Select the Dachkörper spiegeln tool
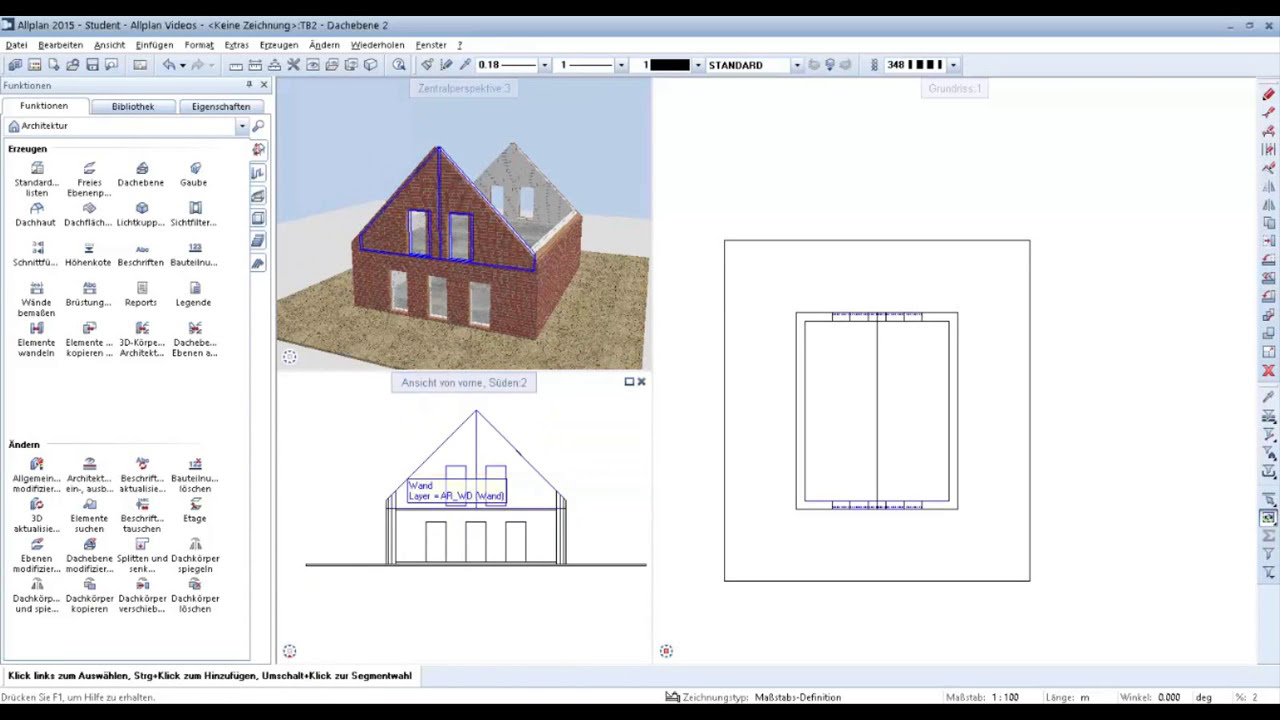Image resolution: width=1280 pixels, height=720 pixels. pos(195,556)
